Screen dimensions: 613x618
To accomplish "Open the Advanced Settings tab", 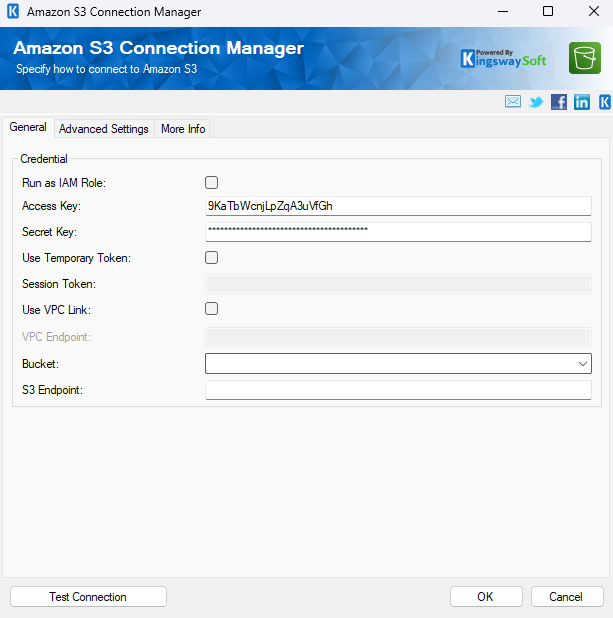I will 104,129.
